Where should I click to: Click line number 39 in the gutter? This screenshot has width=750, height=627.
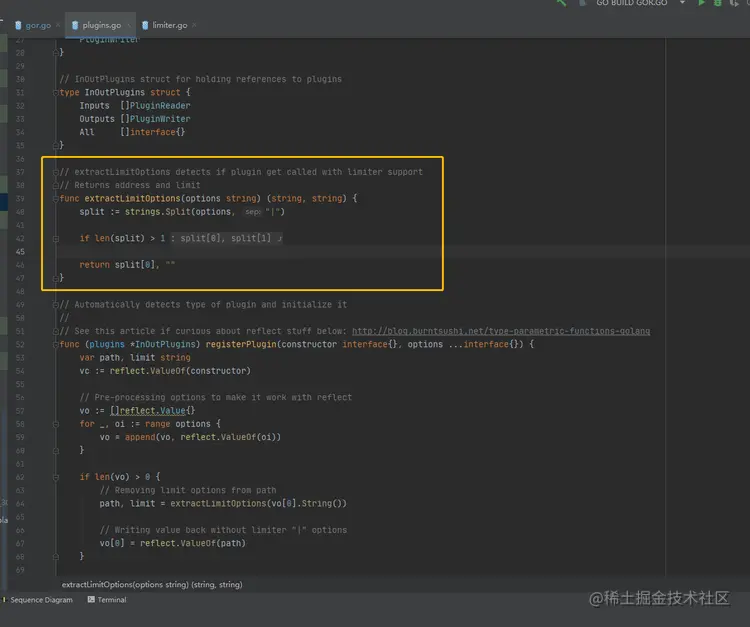pyautogui.click(x=20, y=198)
